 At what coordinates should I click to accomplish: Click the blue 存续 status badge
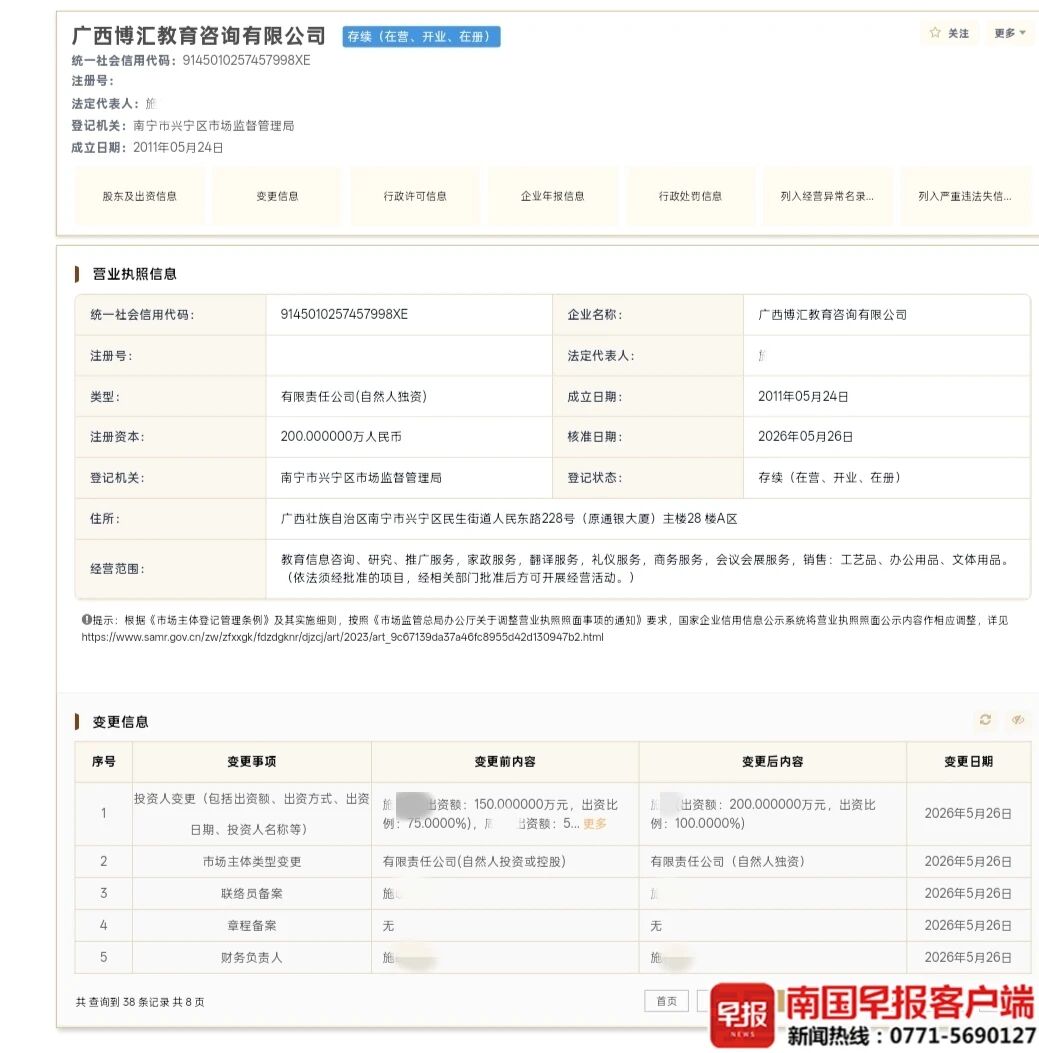pyautogui.click(x=421, y=36)
